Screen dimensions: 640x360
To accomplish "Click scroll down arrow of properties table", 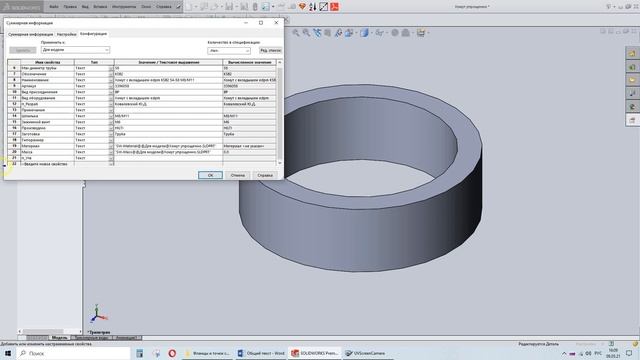I will [x=280, y=163].
